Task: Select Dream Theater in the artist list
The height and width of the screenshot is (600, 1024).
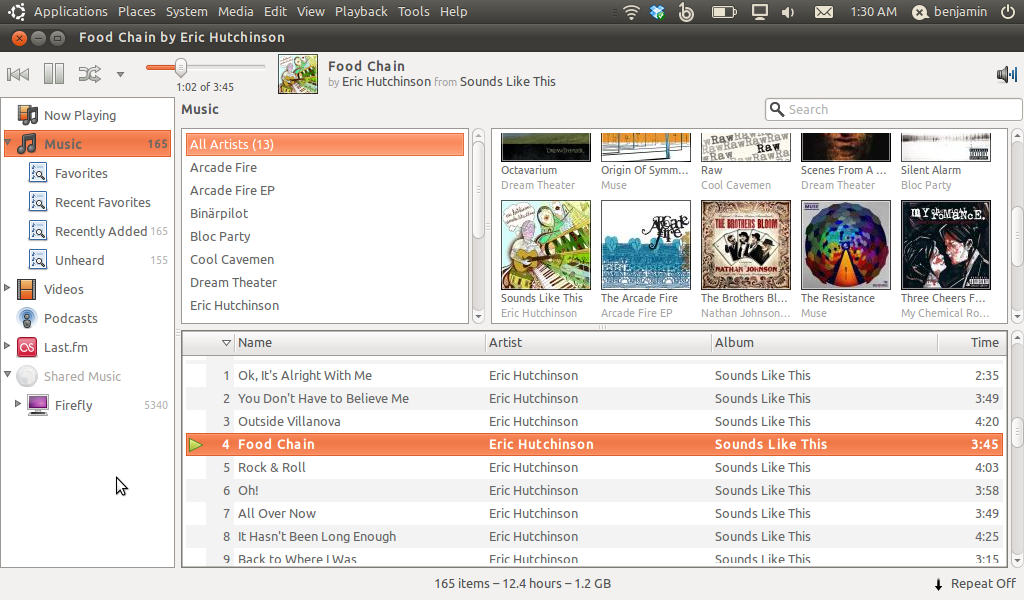Action: pyautogui.click(x=233, y=282)
